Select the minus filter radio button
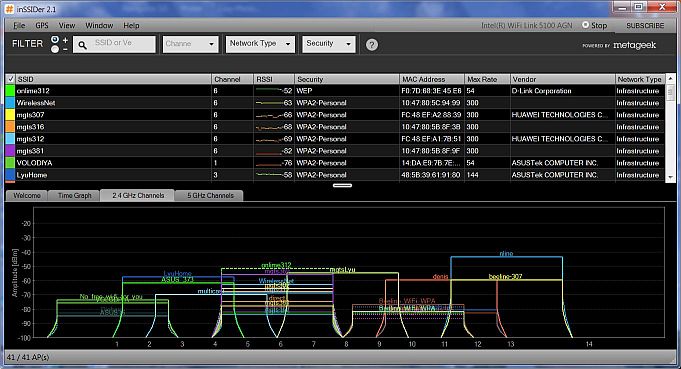 pyautogui.click(x=55, y=49)
